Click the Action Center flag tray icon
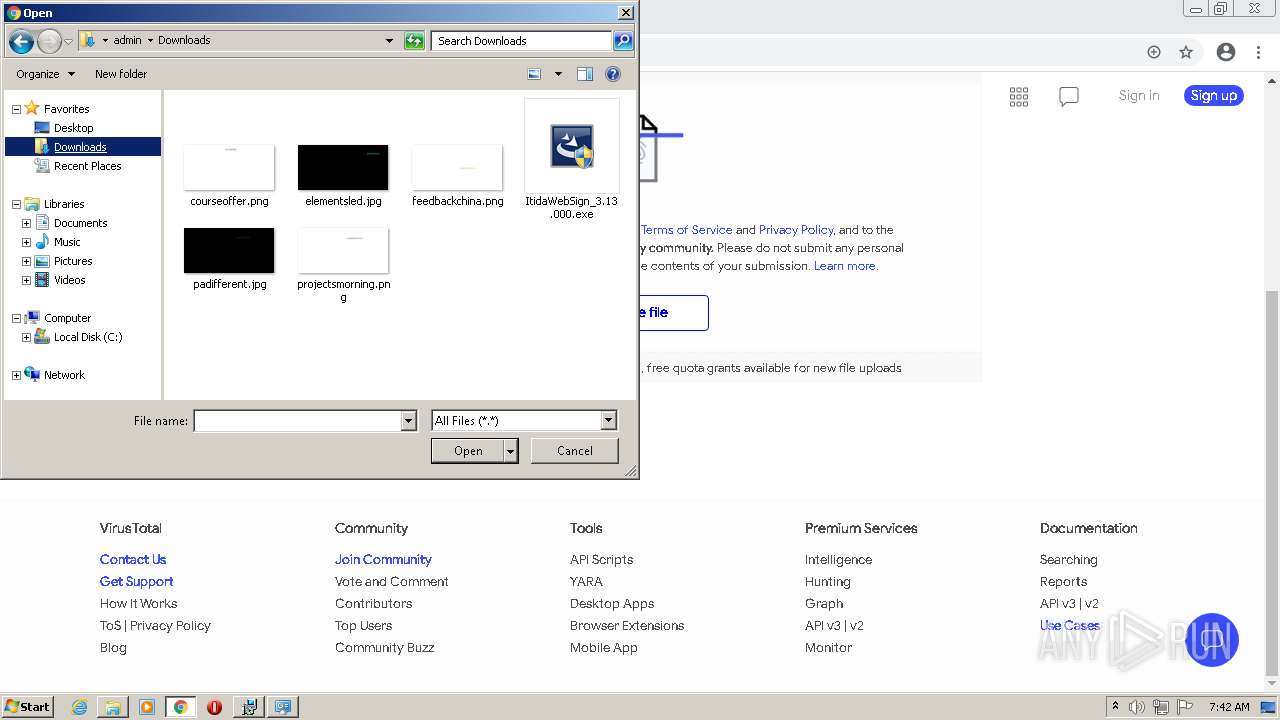The width and height of the screenshot is (1280, 720). pos(1185,707)
